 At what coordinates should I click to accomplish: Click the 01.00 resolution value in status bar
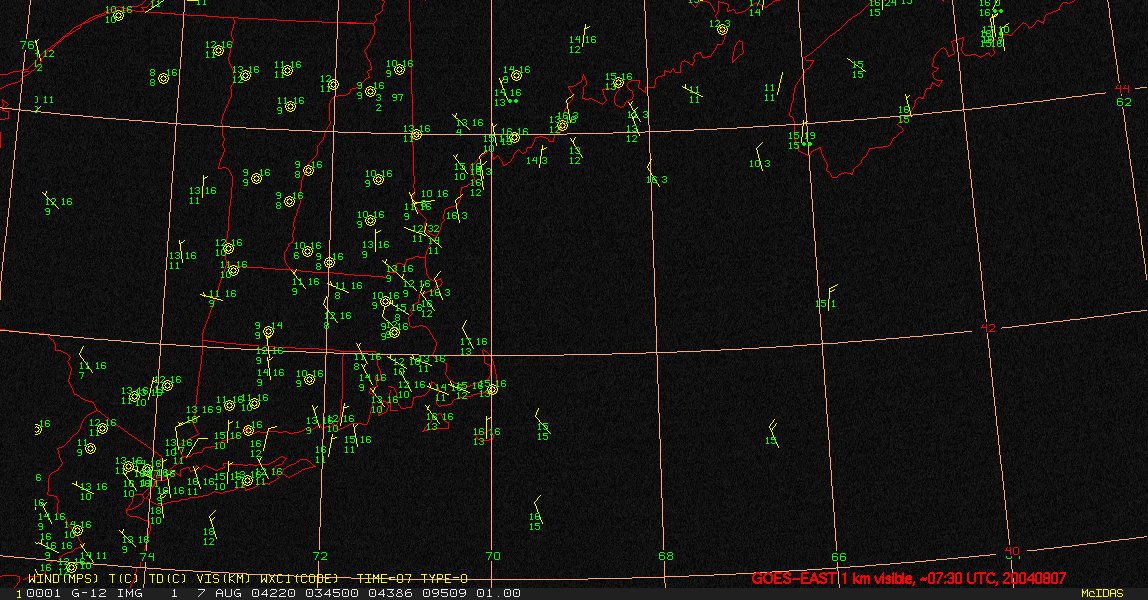499,593
